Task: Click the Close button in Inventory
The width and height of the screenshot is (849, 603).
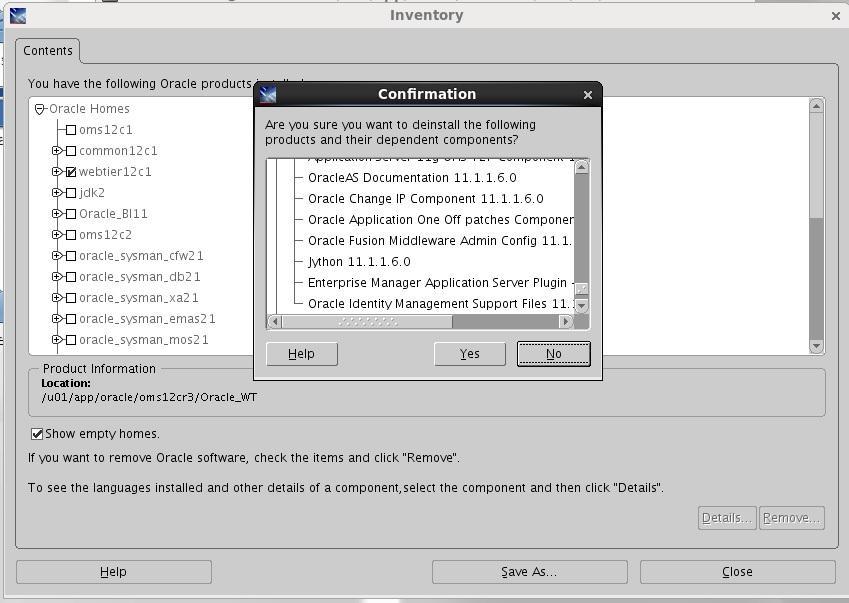Action: point(737,572)
